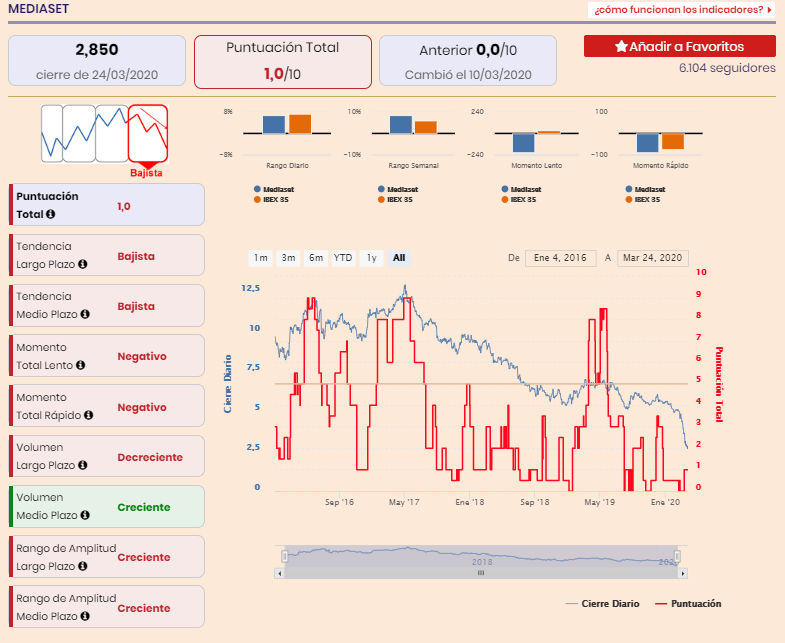Viewport: 785px width, 643px height.
Task: Click info icon for Volumen Largo Plazo
Action: (83, 466)
